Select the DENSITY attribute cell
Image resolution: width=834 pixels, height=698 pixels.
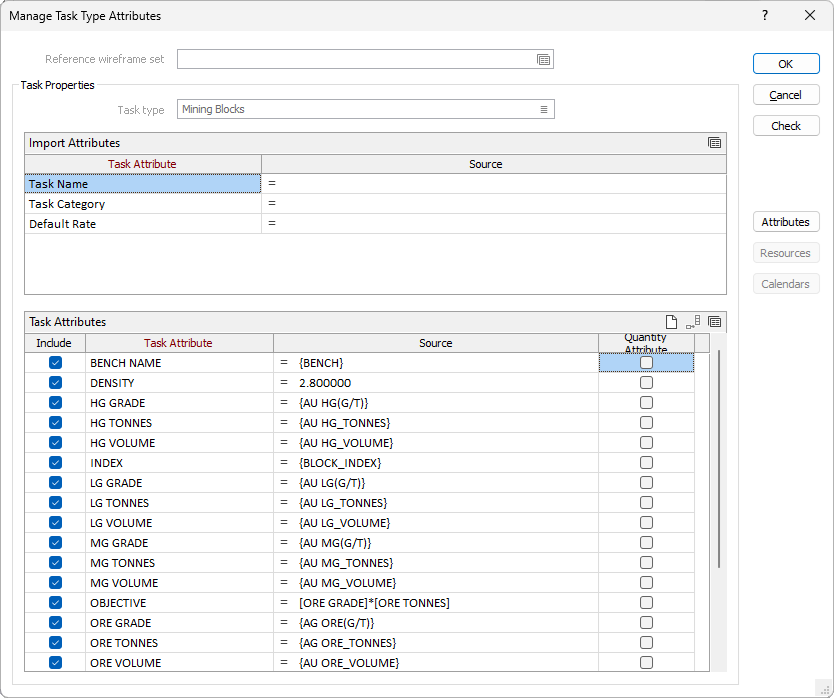click(179, 383)
